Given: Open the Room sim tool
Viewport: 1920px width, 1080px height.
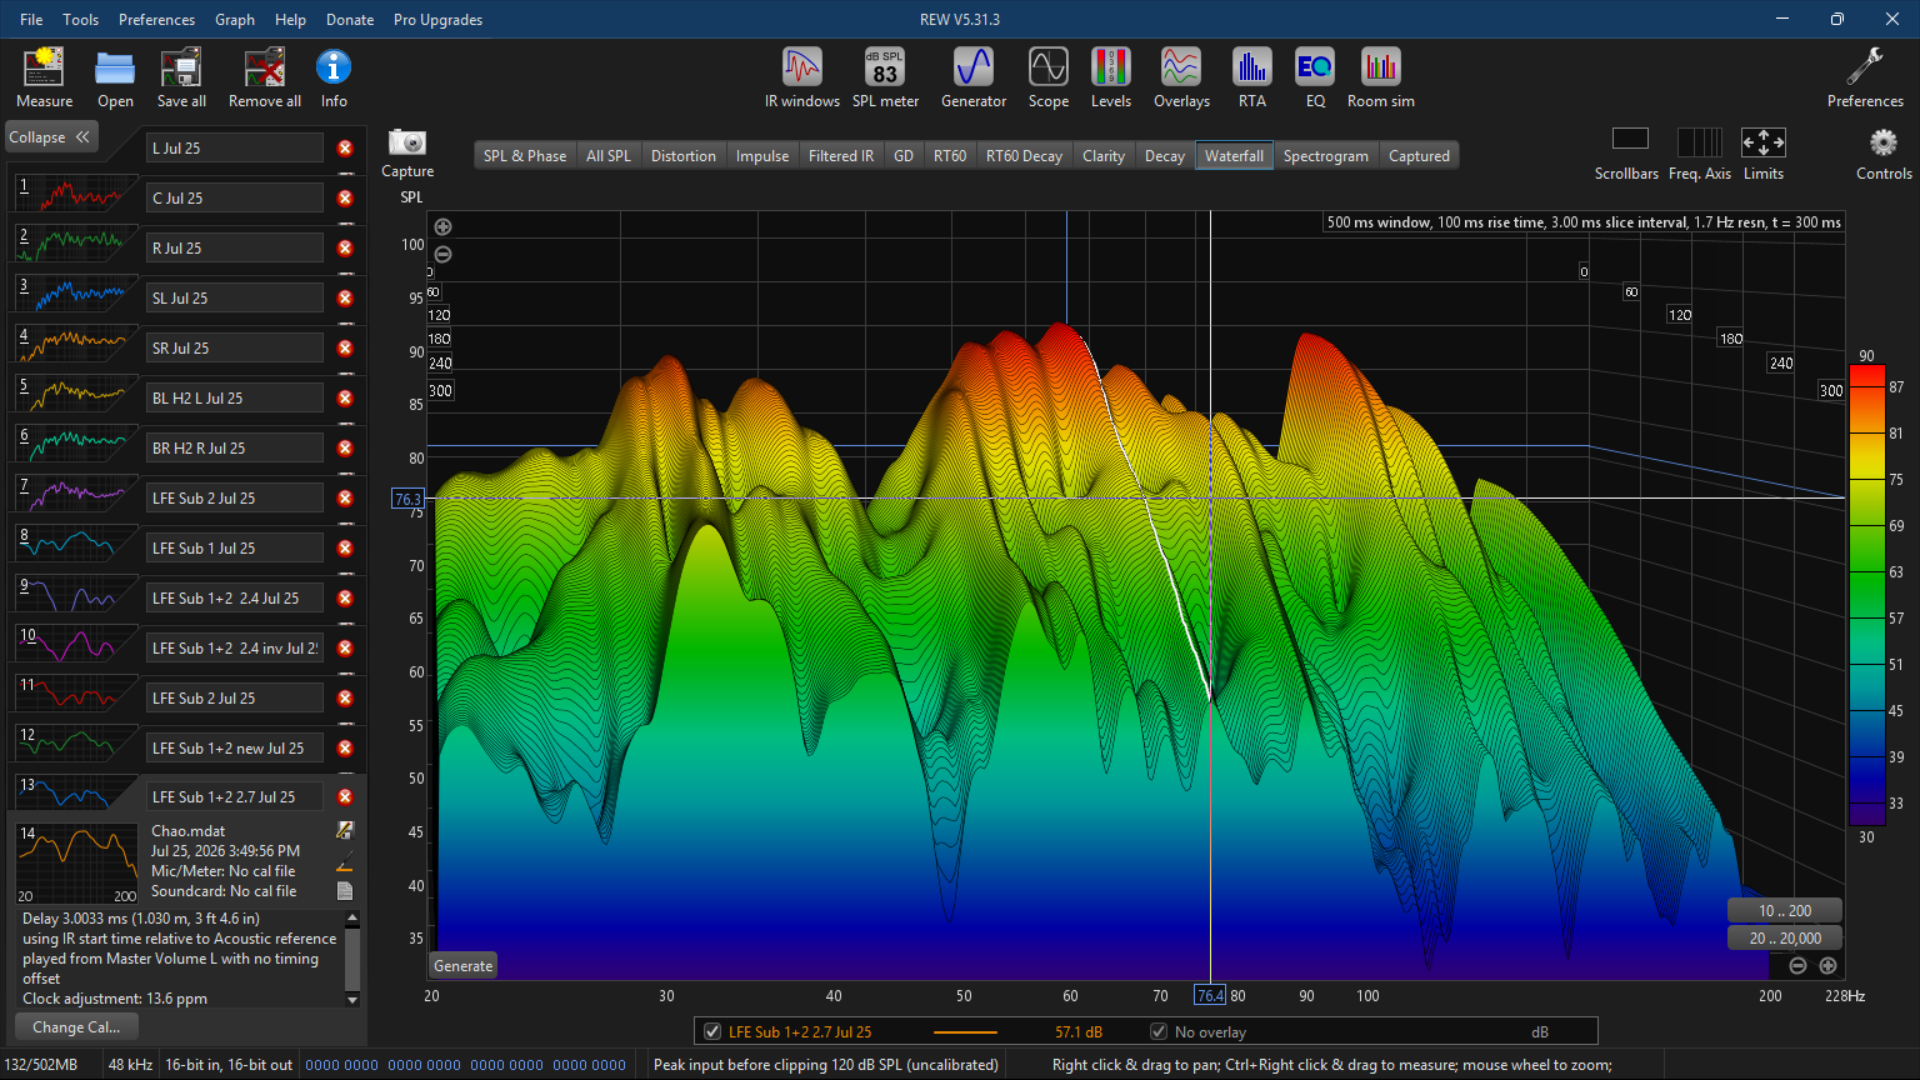Looking at the screenshot, I should click(1381, 78).
